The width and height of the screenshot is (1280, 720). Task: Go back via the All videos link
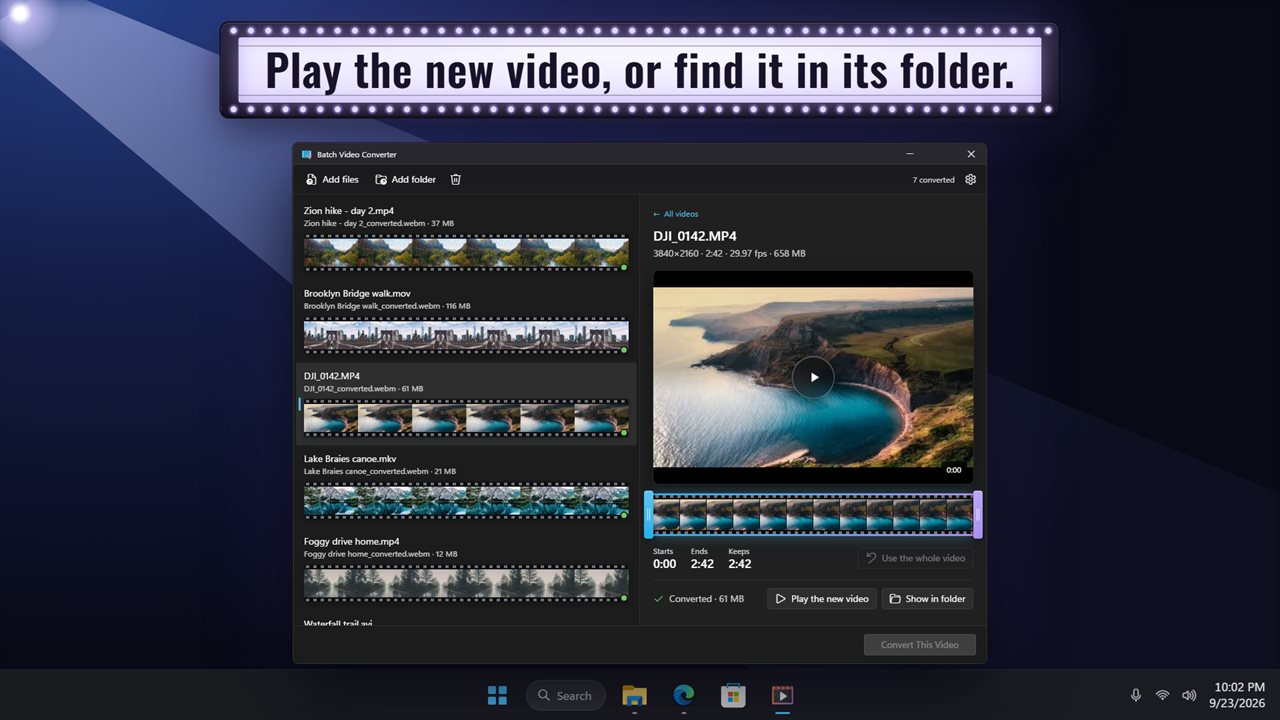coord(676,214)
